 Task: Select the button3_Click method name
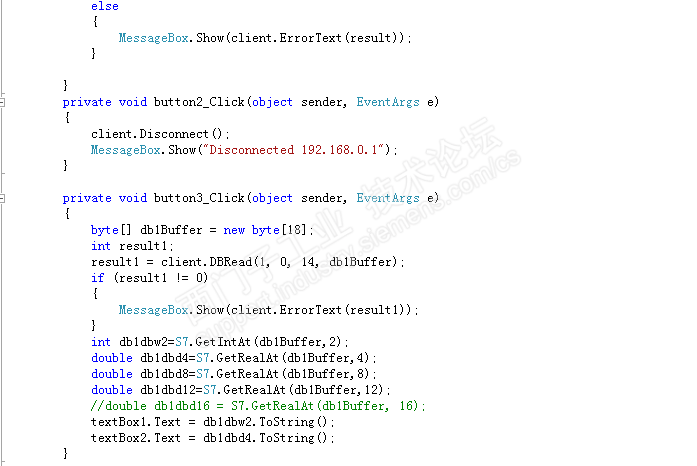[x=199, y=198]
